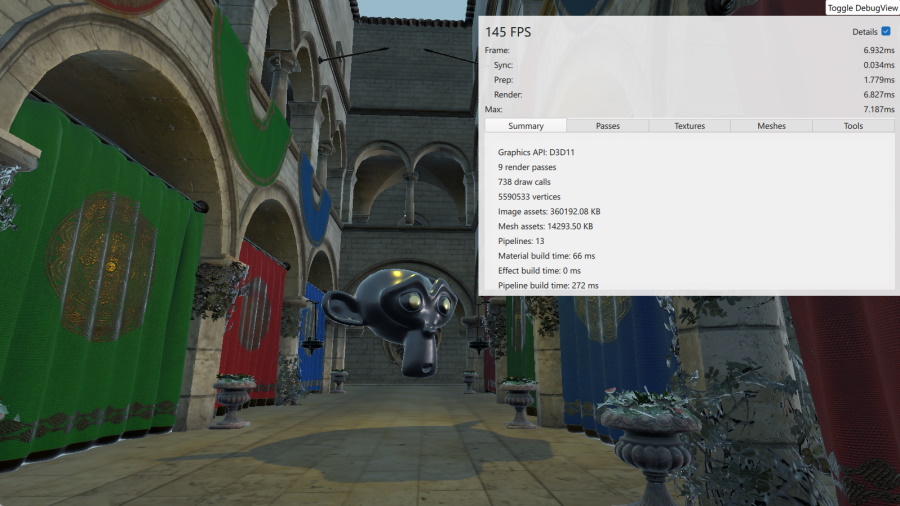Screen dimensions: 900x506
Task: Click the 738 draw calls entry
Action: [x=524, y=182]
